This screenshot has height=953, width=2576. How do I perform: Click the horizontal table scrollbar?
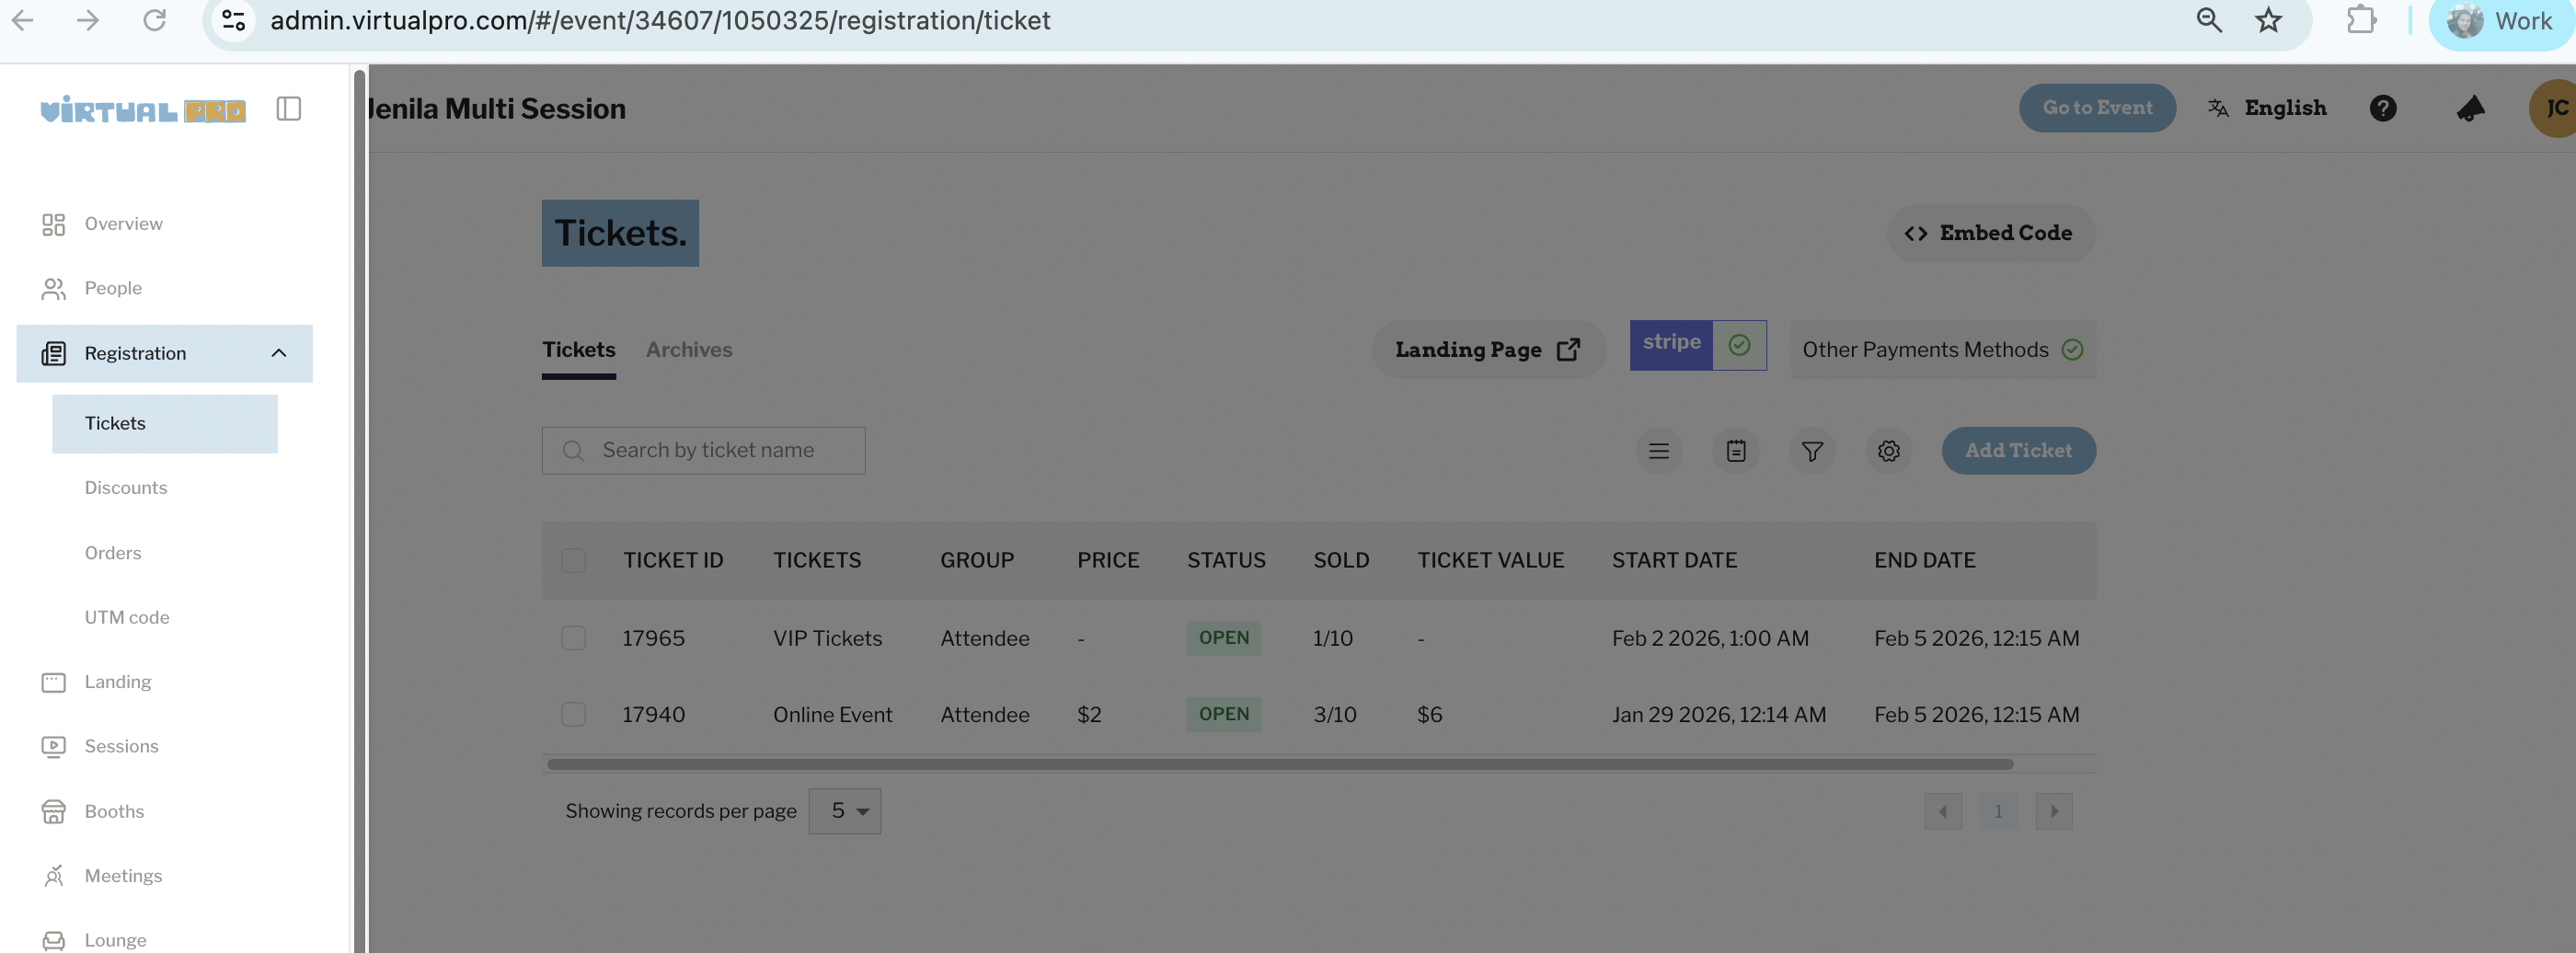pos(1280,764)
